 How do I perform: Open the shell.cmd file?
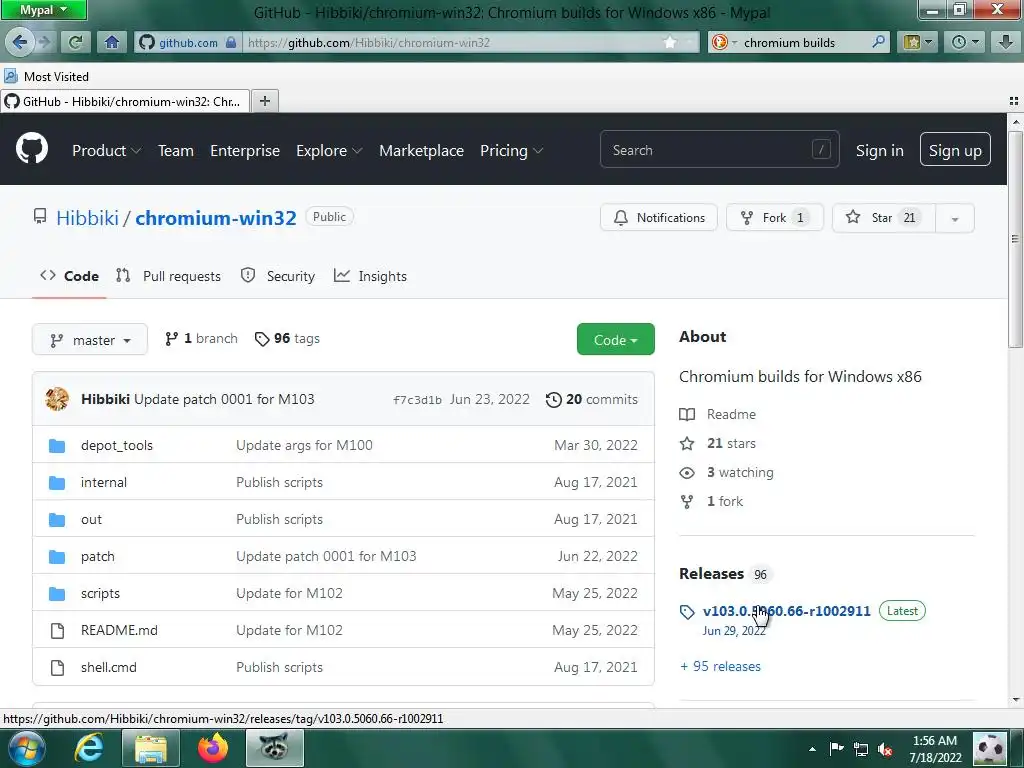pos(109,667)
